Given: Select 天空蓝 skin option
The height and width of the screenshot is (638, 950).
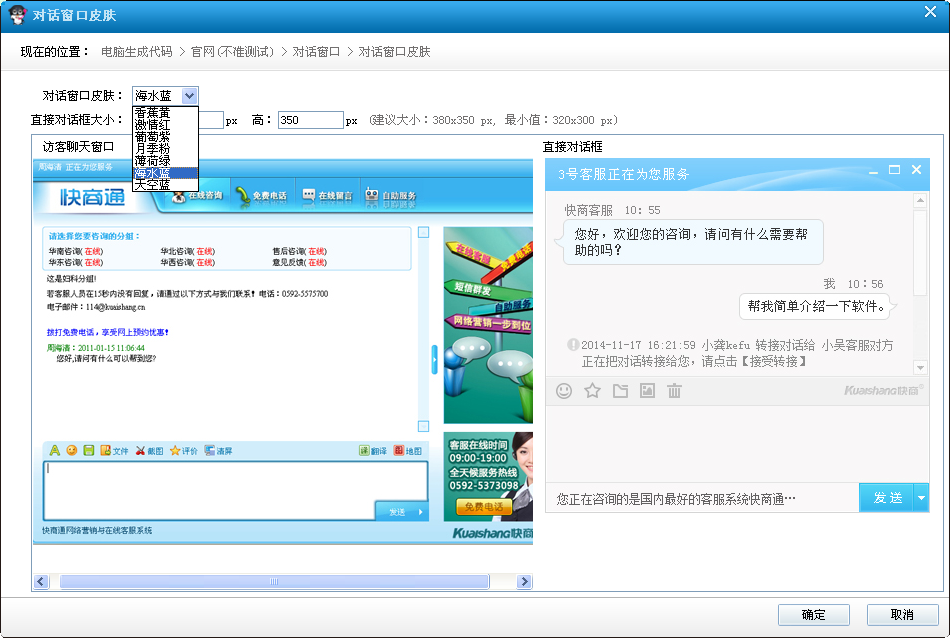Looking at the screenshot, I should (153, 184).
